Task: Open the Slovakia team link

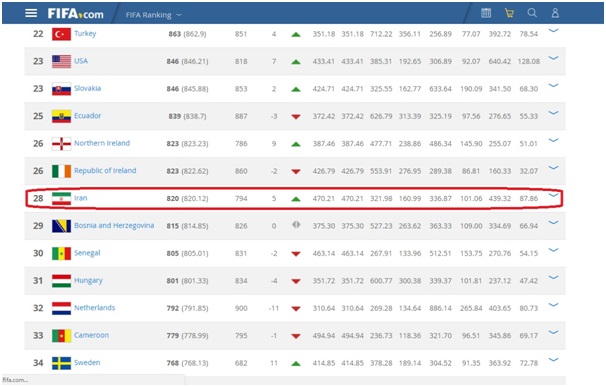Action: click(x=88, y=89)
